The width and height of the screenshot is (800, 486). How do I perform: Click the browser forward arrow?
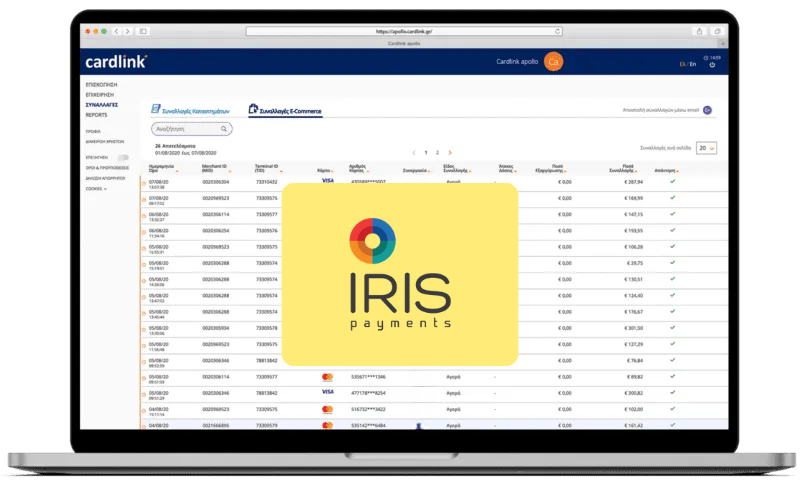tap(125, 32)
